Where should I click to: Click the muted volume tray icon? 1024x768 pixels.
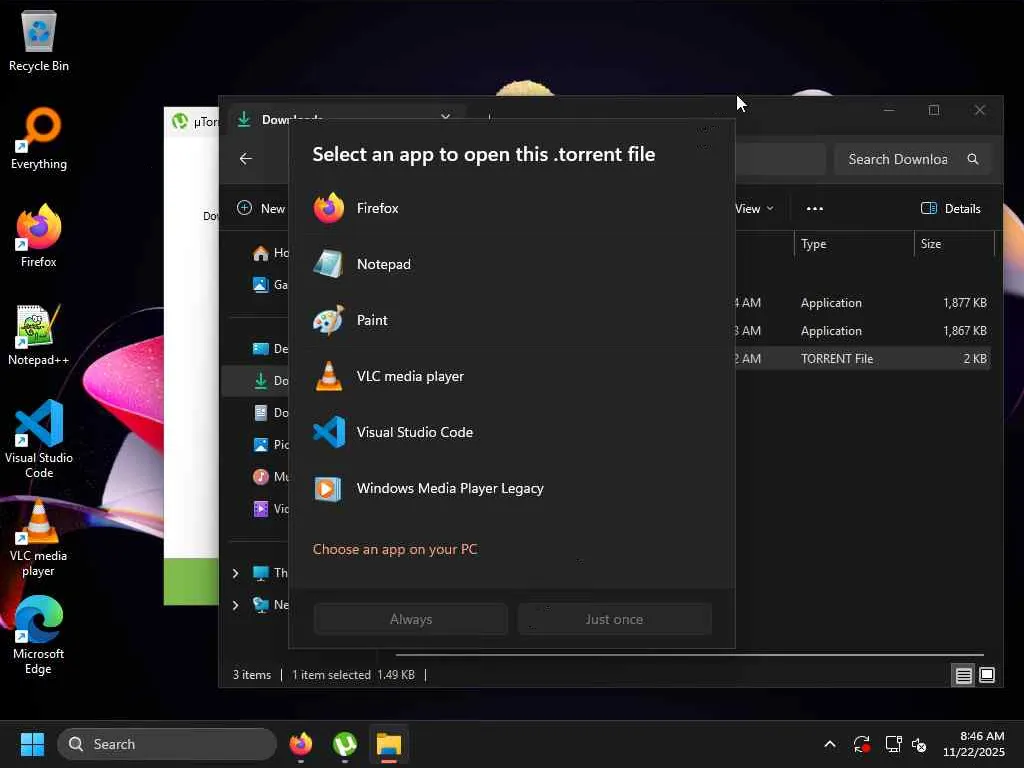coord(919,744)
